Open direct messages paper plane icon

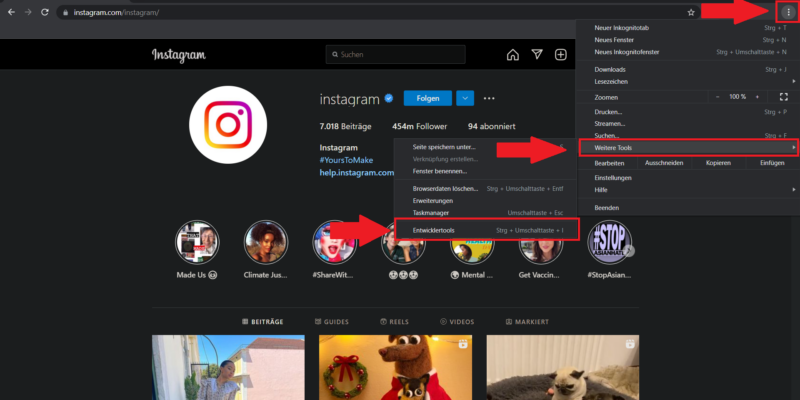tap(537, 55)
